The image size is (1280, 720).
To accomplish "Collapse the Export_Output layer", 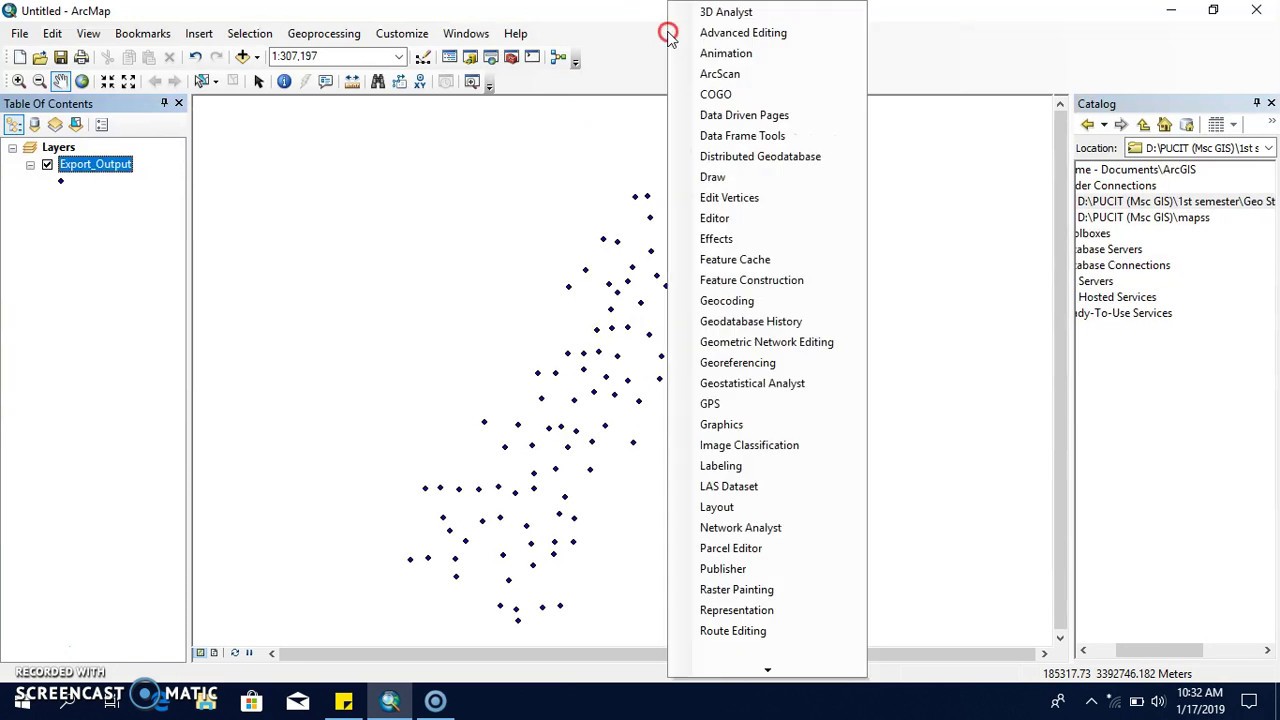I will pos(30,165).
